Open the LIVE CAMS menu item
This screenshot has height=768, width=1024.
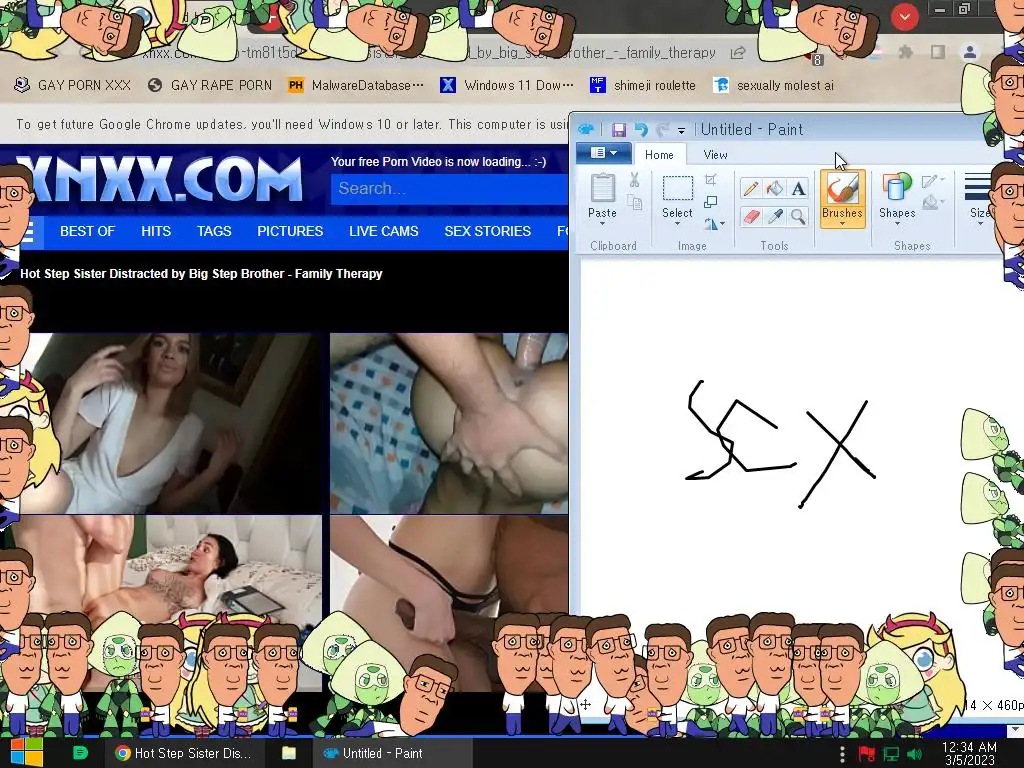point(384,231)
